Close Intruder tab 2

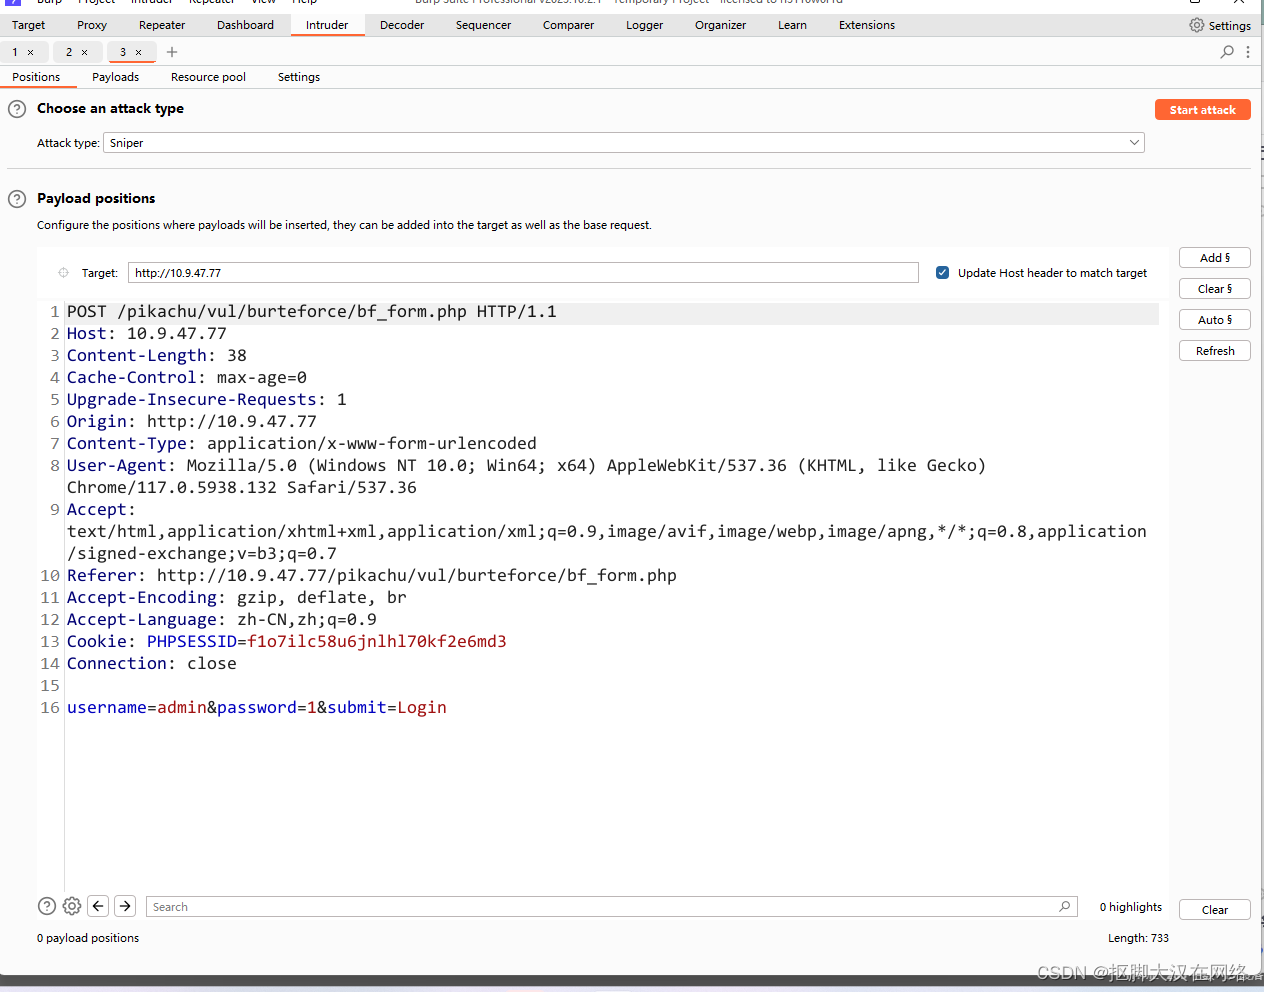click(85, 52)
